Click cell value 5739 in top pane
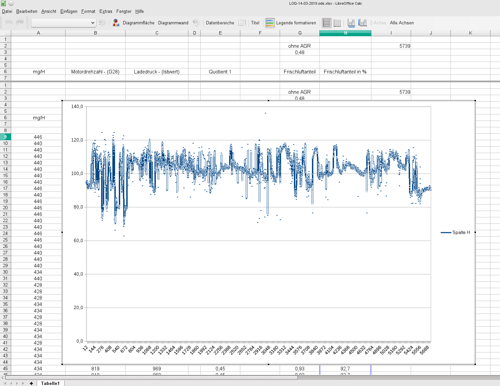Viewport: 500px width, 386px height. [x=391, y=46]
